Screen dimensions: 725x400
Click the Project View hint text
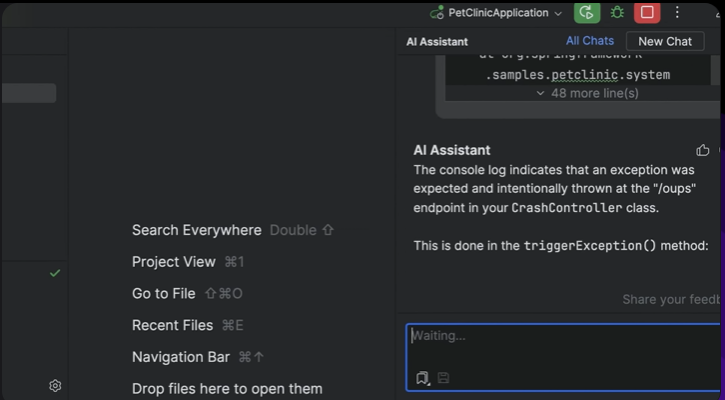coord(173,262)
